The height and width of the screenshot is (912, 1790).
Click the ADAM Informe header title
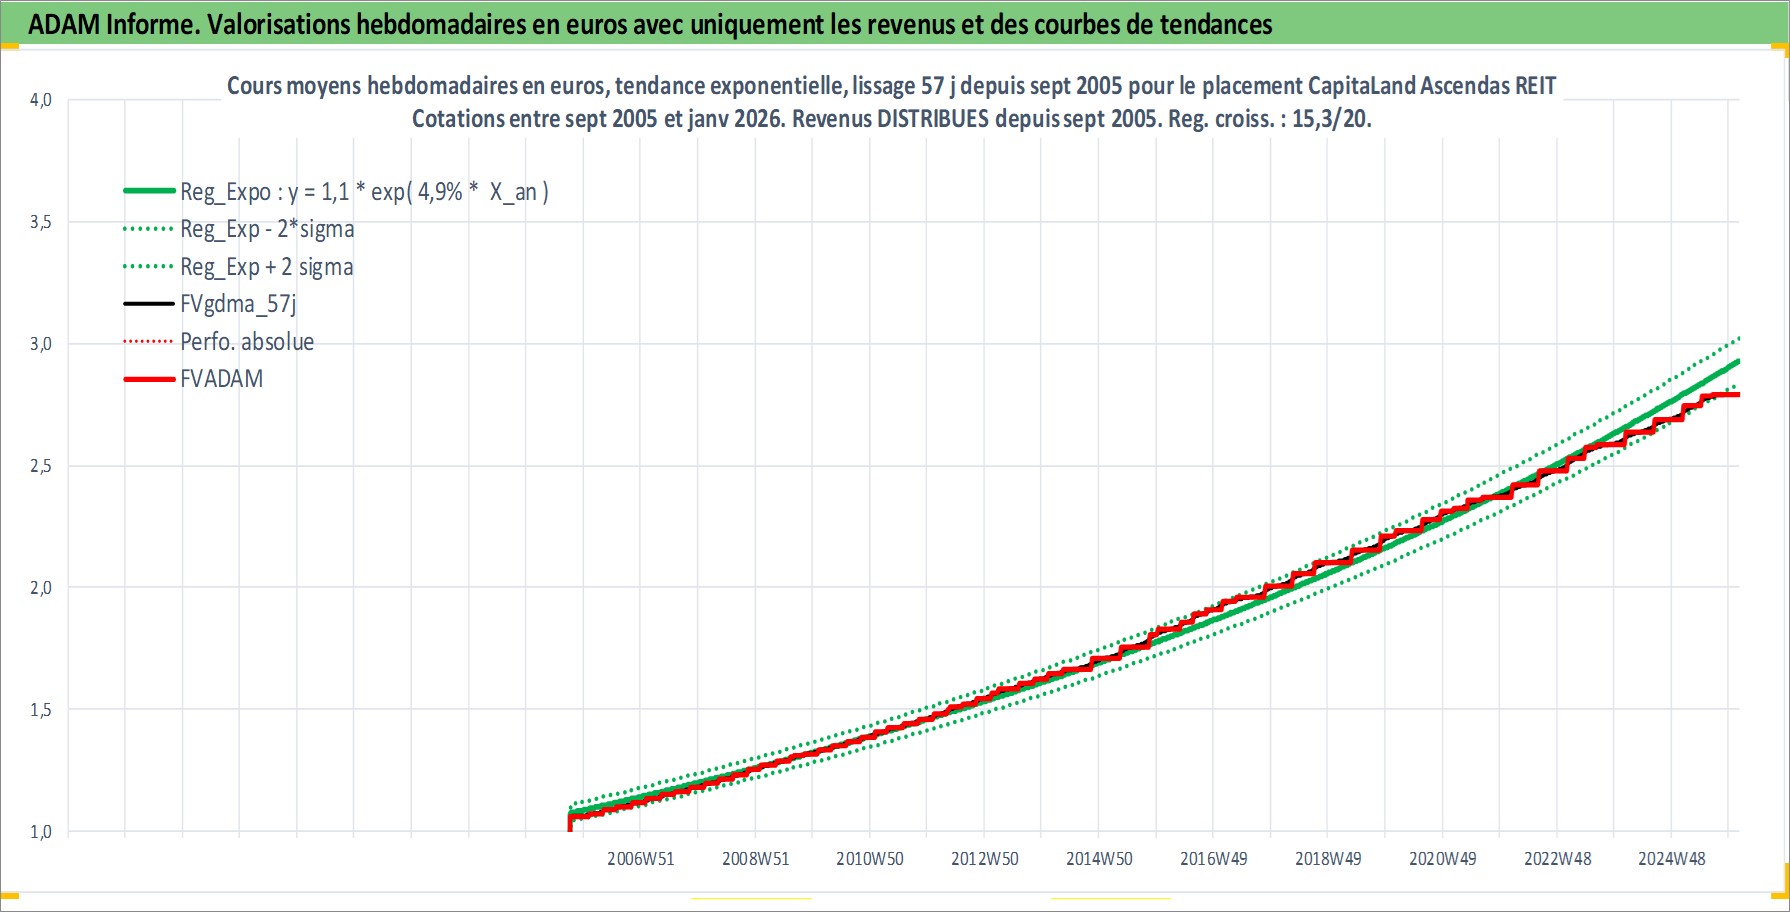pyautogui.click(x=650, y=24)
